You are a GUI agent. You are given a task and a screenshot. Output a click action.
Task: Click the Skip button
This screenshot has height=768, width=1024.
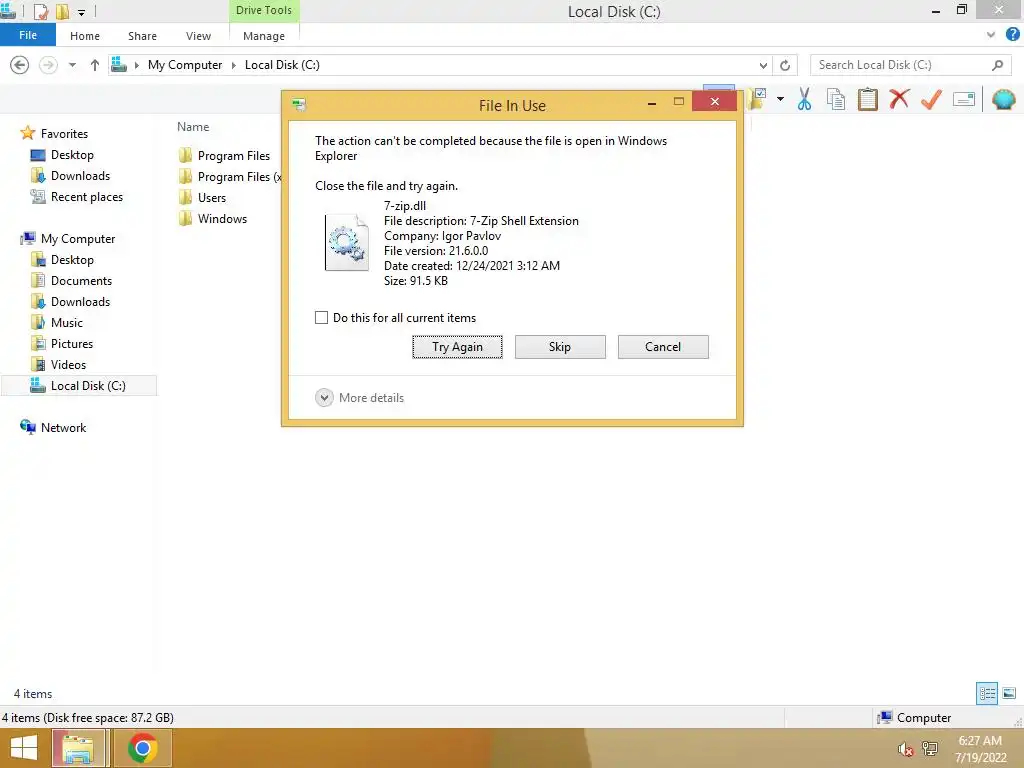tap(560, 347)
